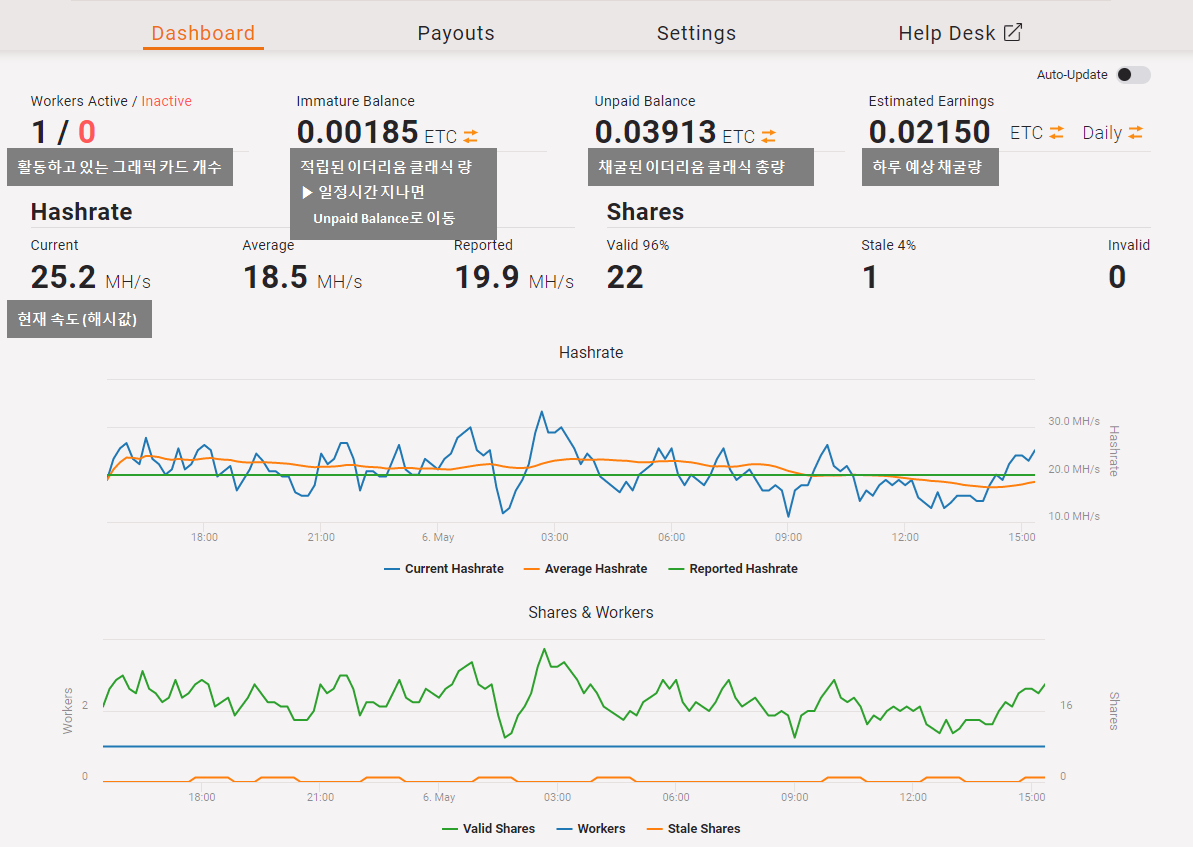Toggle Stale Shares series in legend
This screenshot has width=1193, height=847.
pyautogui.click(x=693, y=829)
